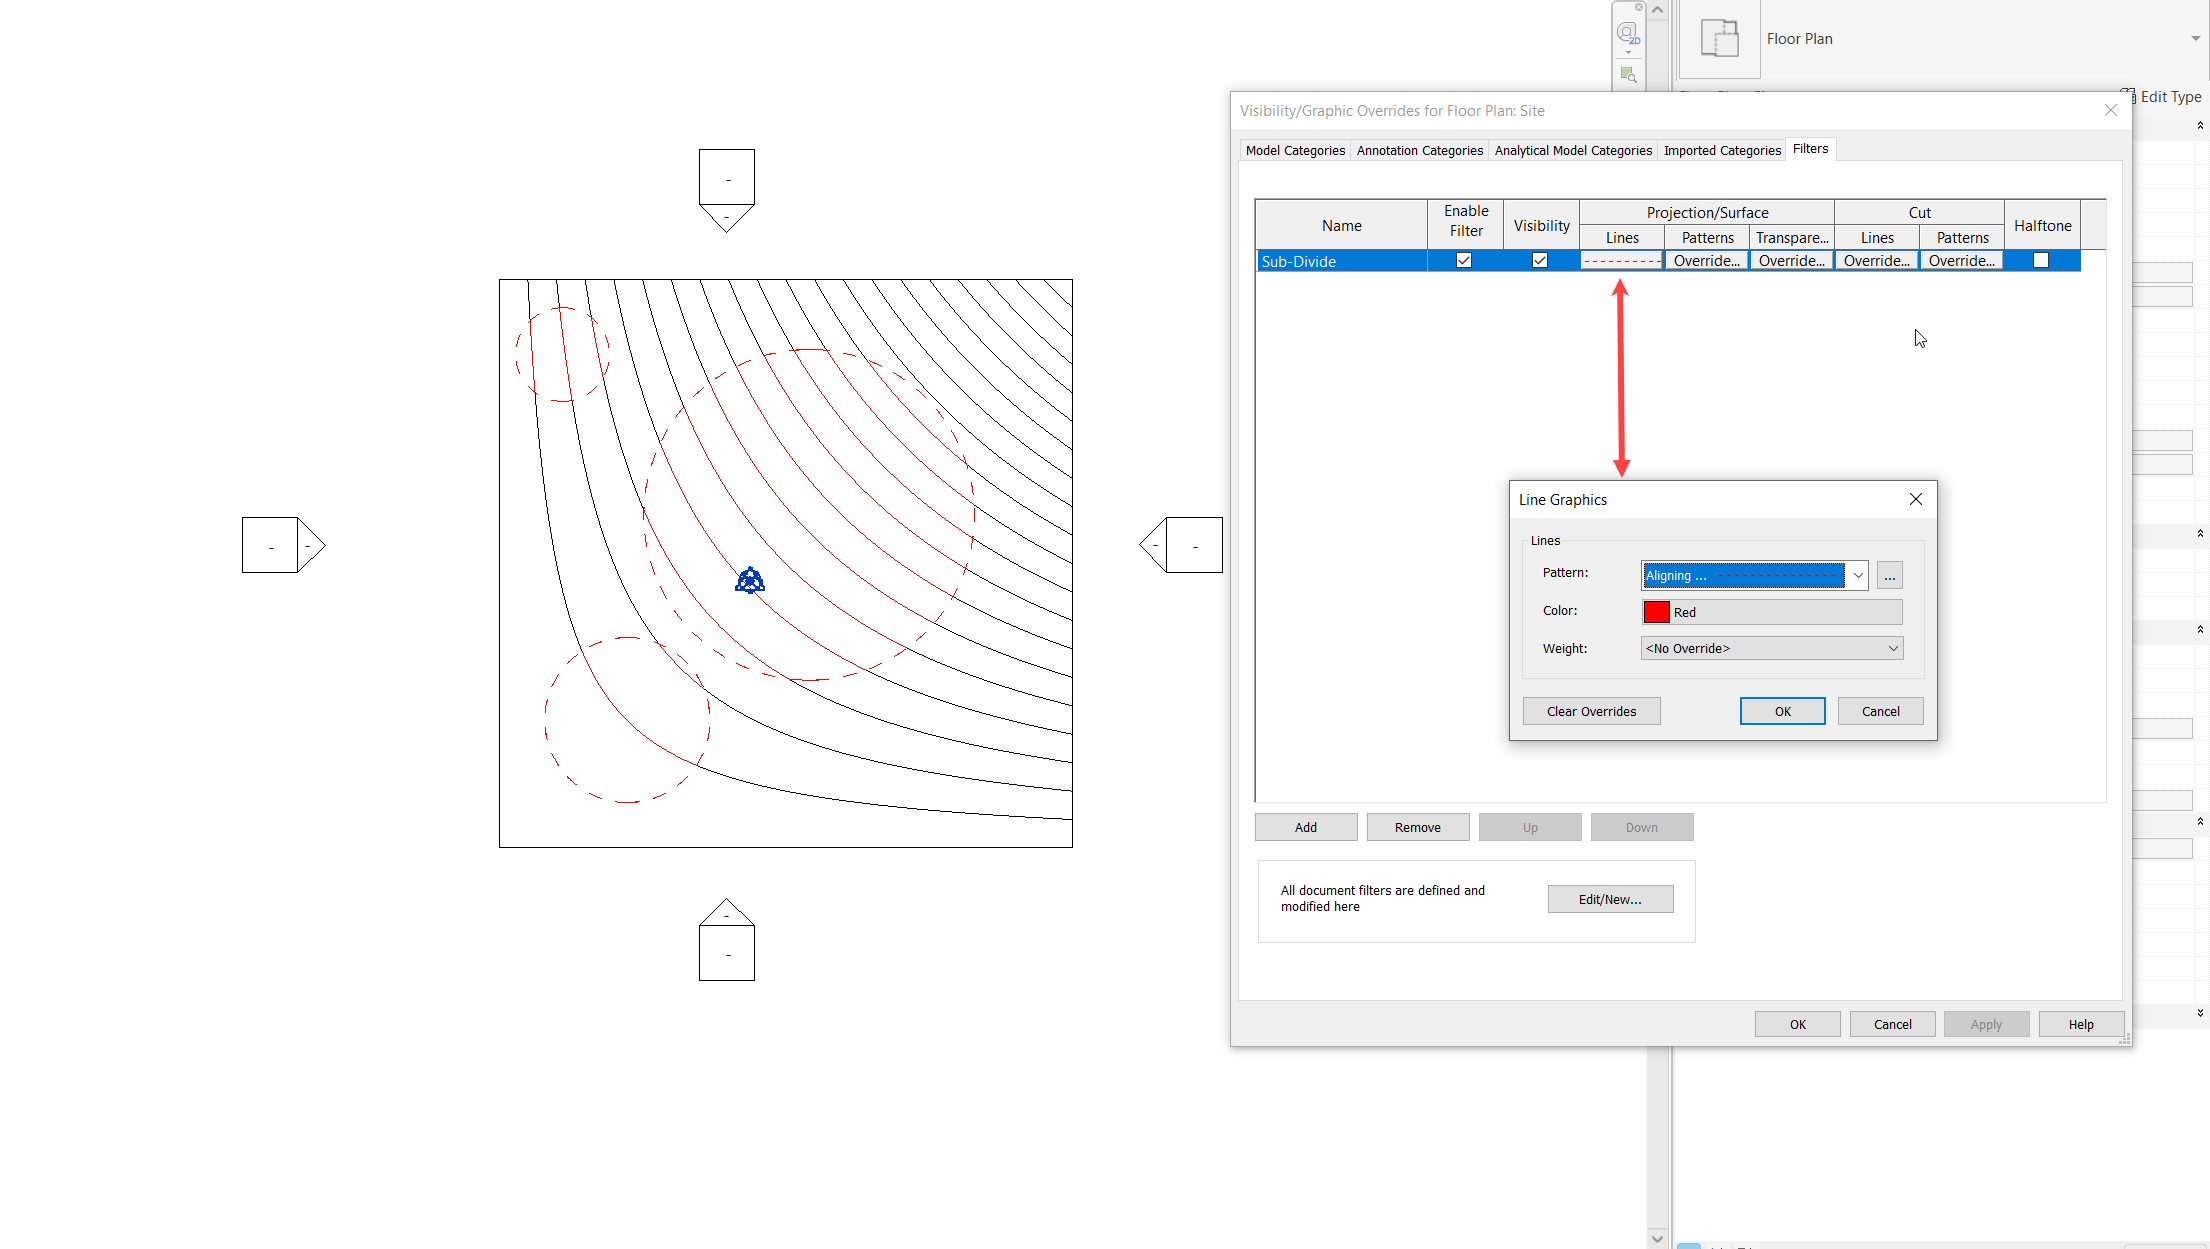The image size is (2210, 1249).
Task: Select the east elevation marker right of site
Action: 1181,545
